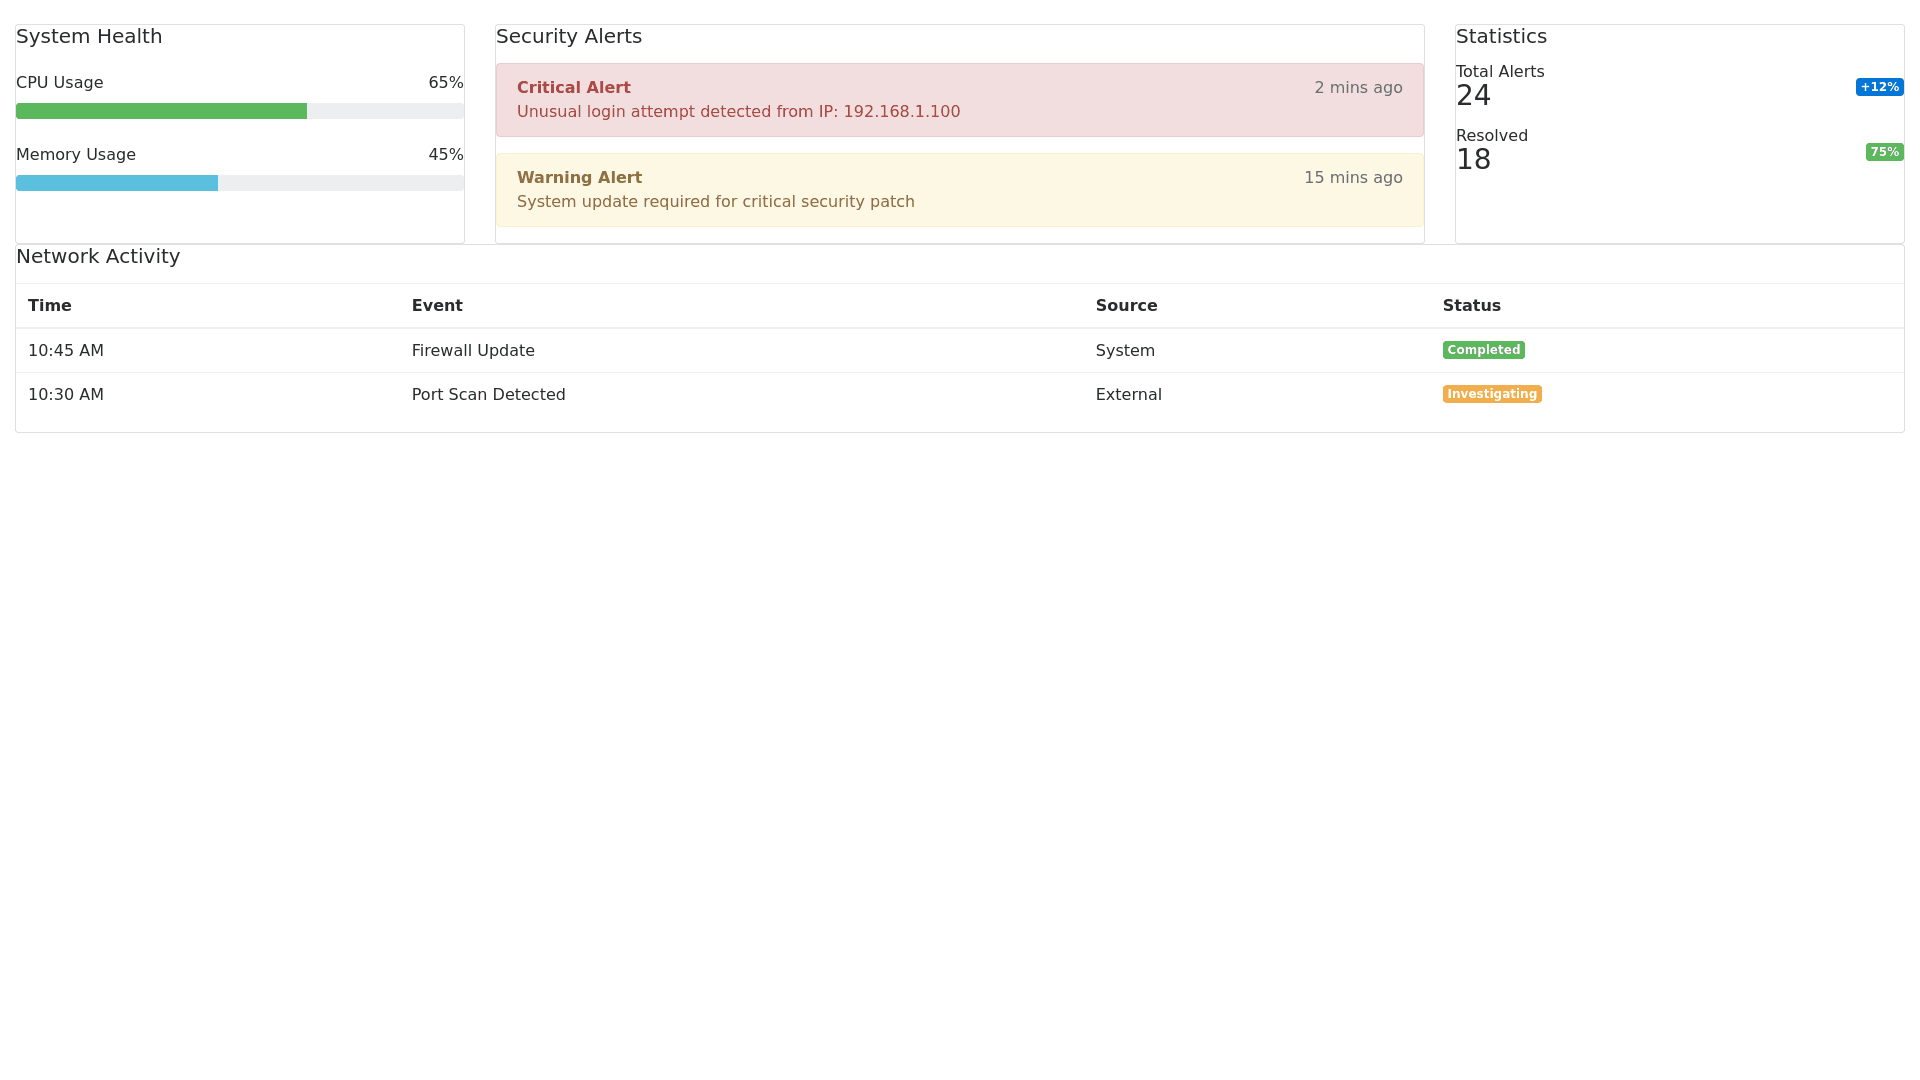The height and width of the screenshot is (1080, 1920).
Task: Click the Resolved count 18
Action: (1473, 160)
